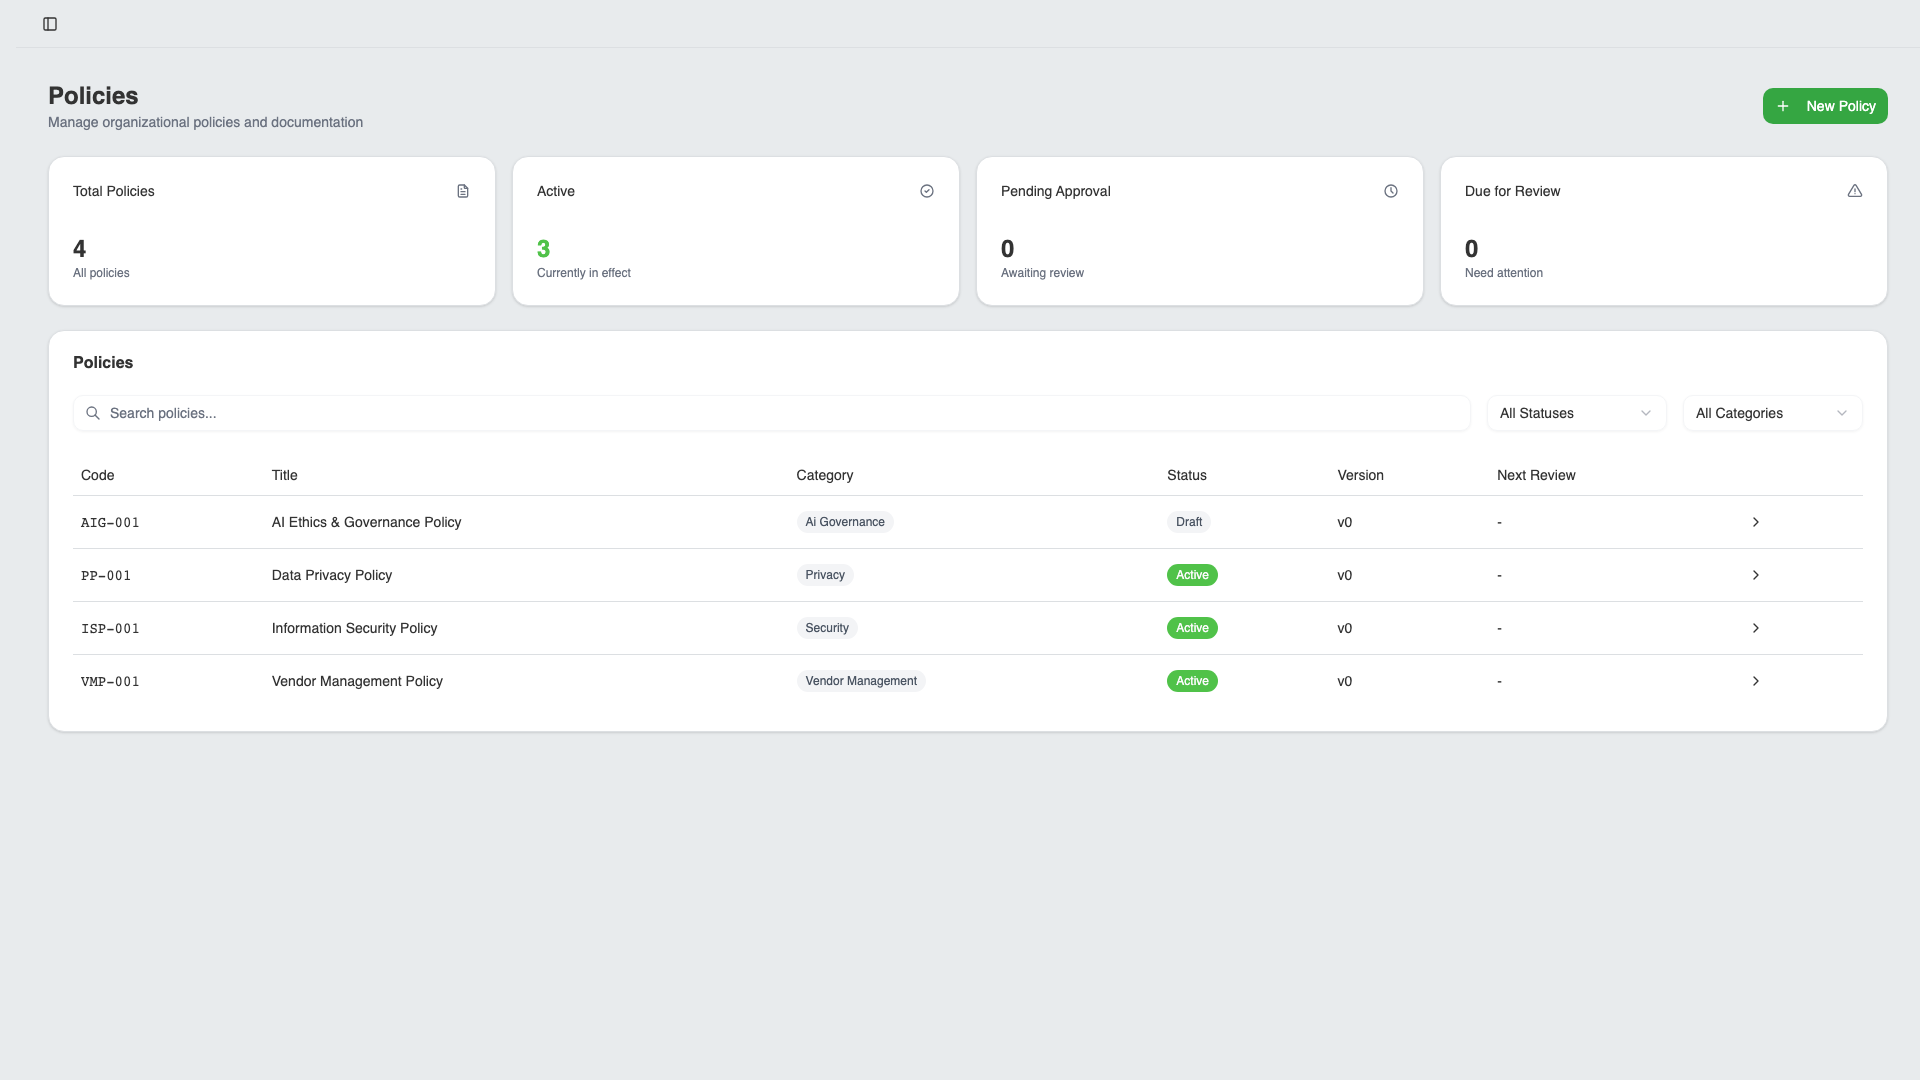The image size is (1920, 1080).
Task: Select the Information Security Policy row title
Action: (x=354, y=628)
